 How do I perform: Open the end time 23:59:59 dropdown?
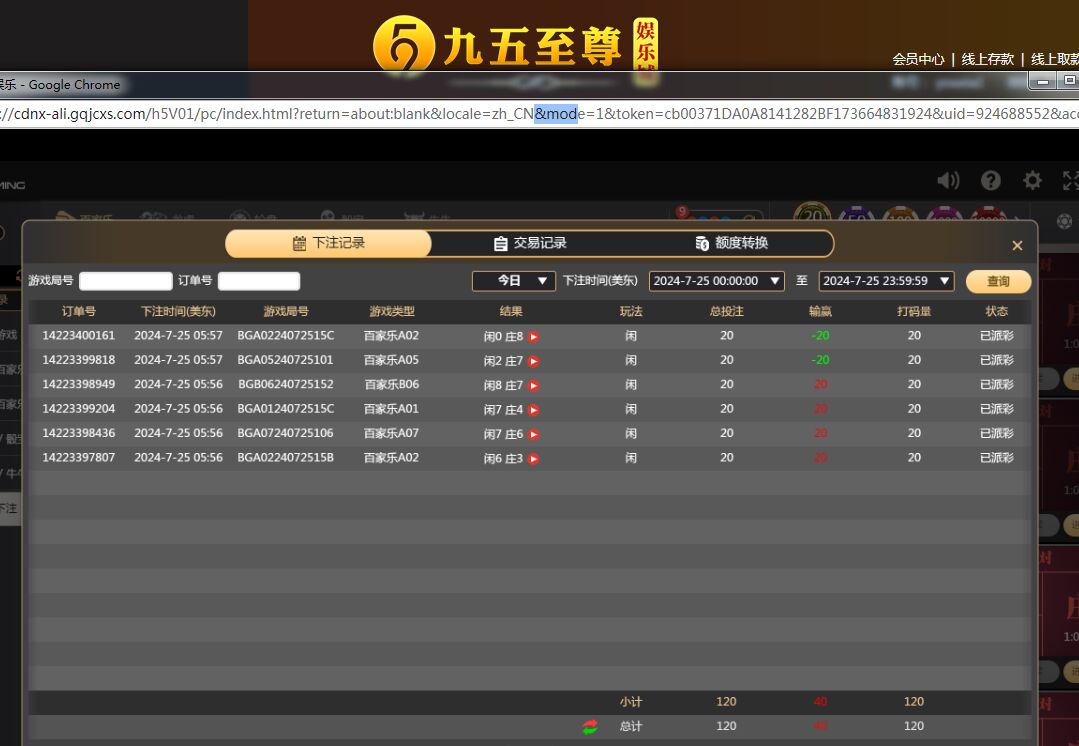(x=886, y=281)
